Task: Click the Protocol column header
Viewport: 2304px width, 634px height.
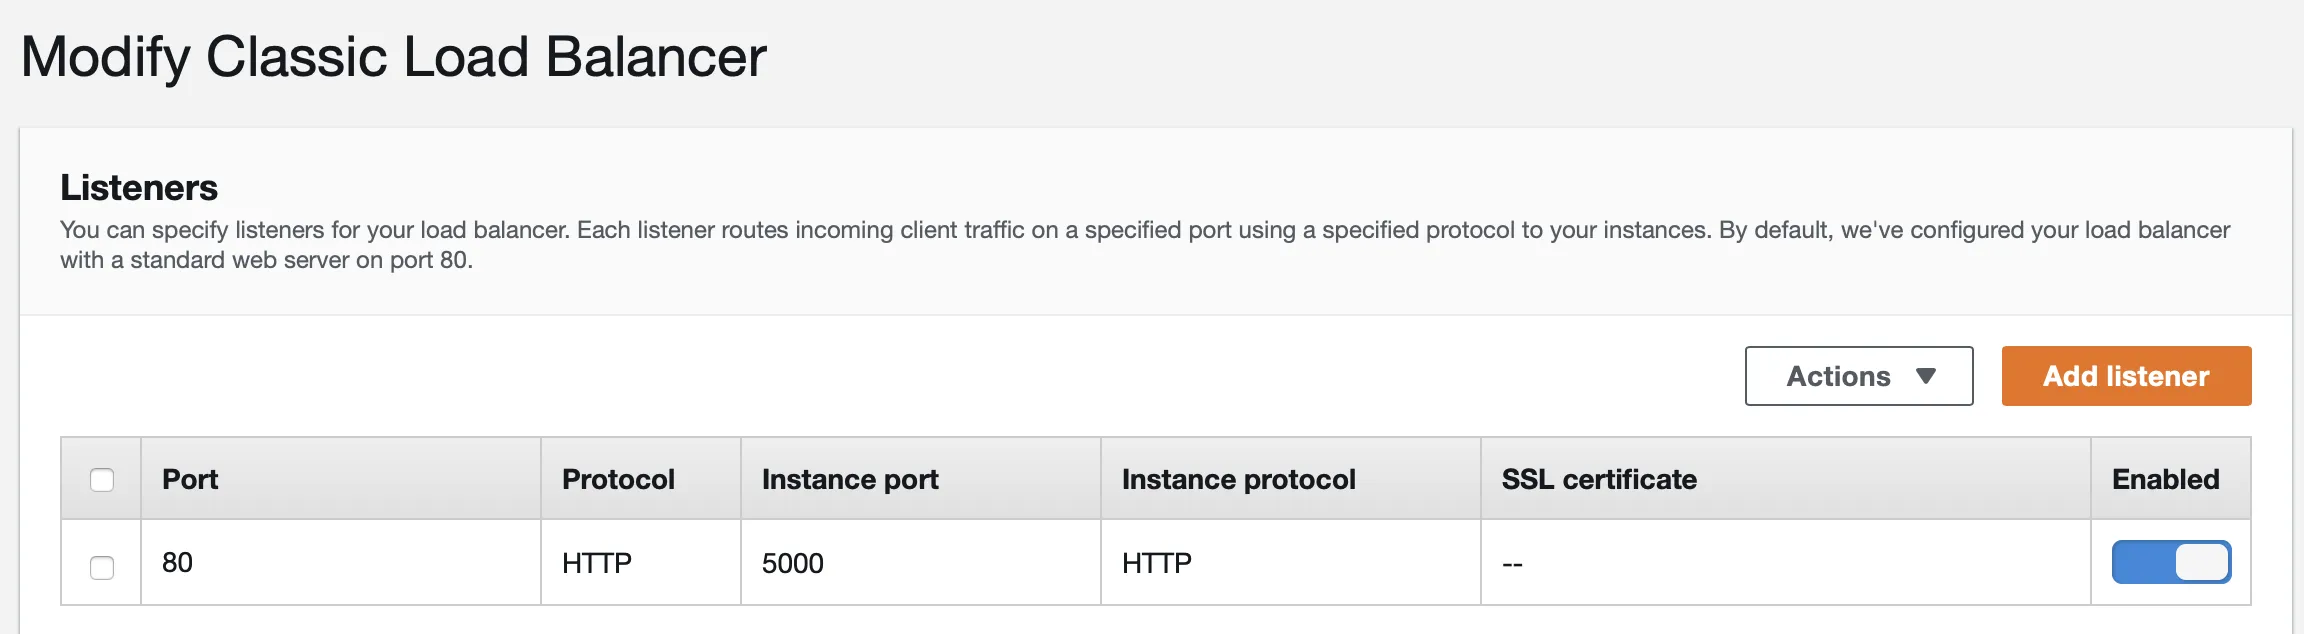Action: [x=618, y=480]
